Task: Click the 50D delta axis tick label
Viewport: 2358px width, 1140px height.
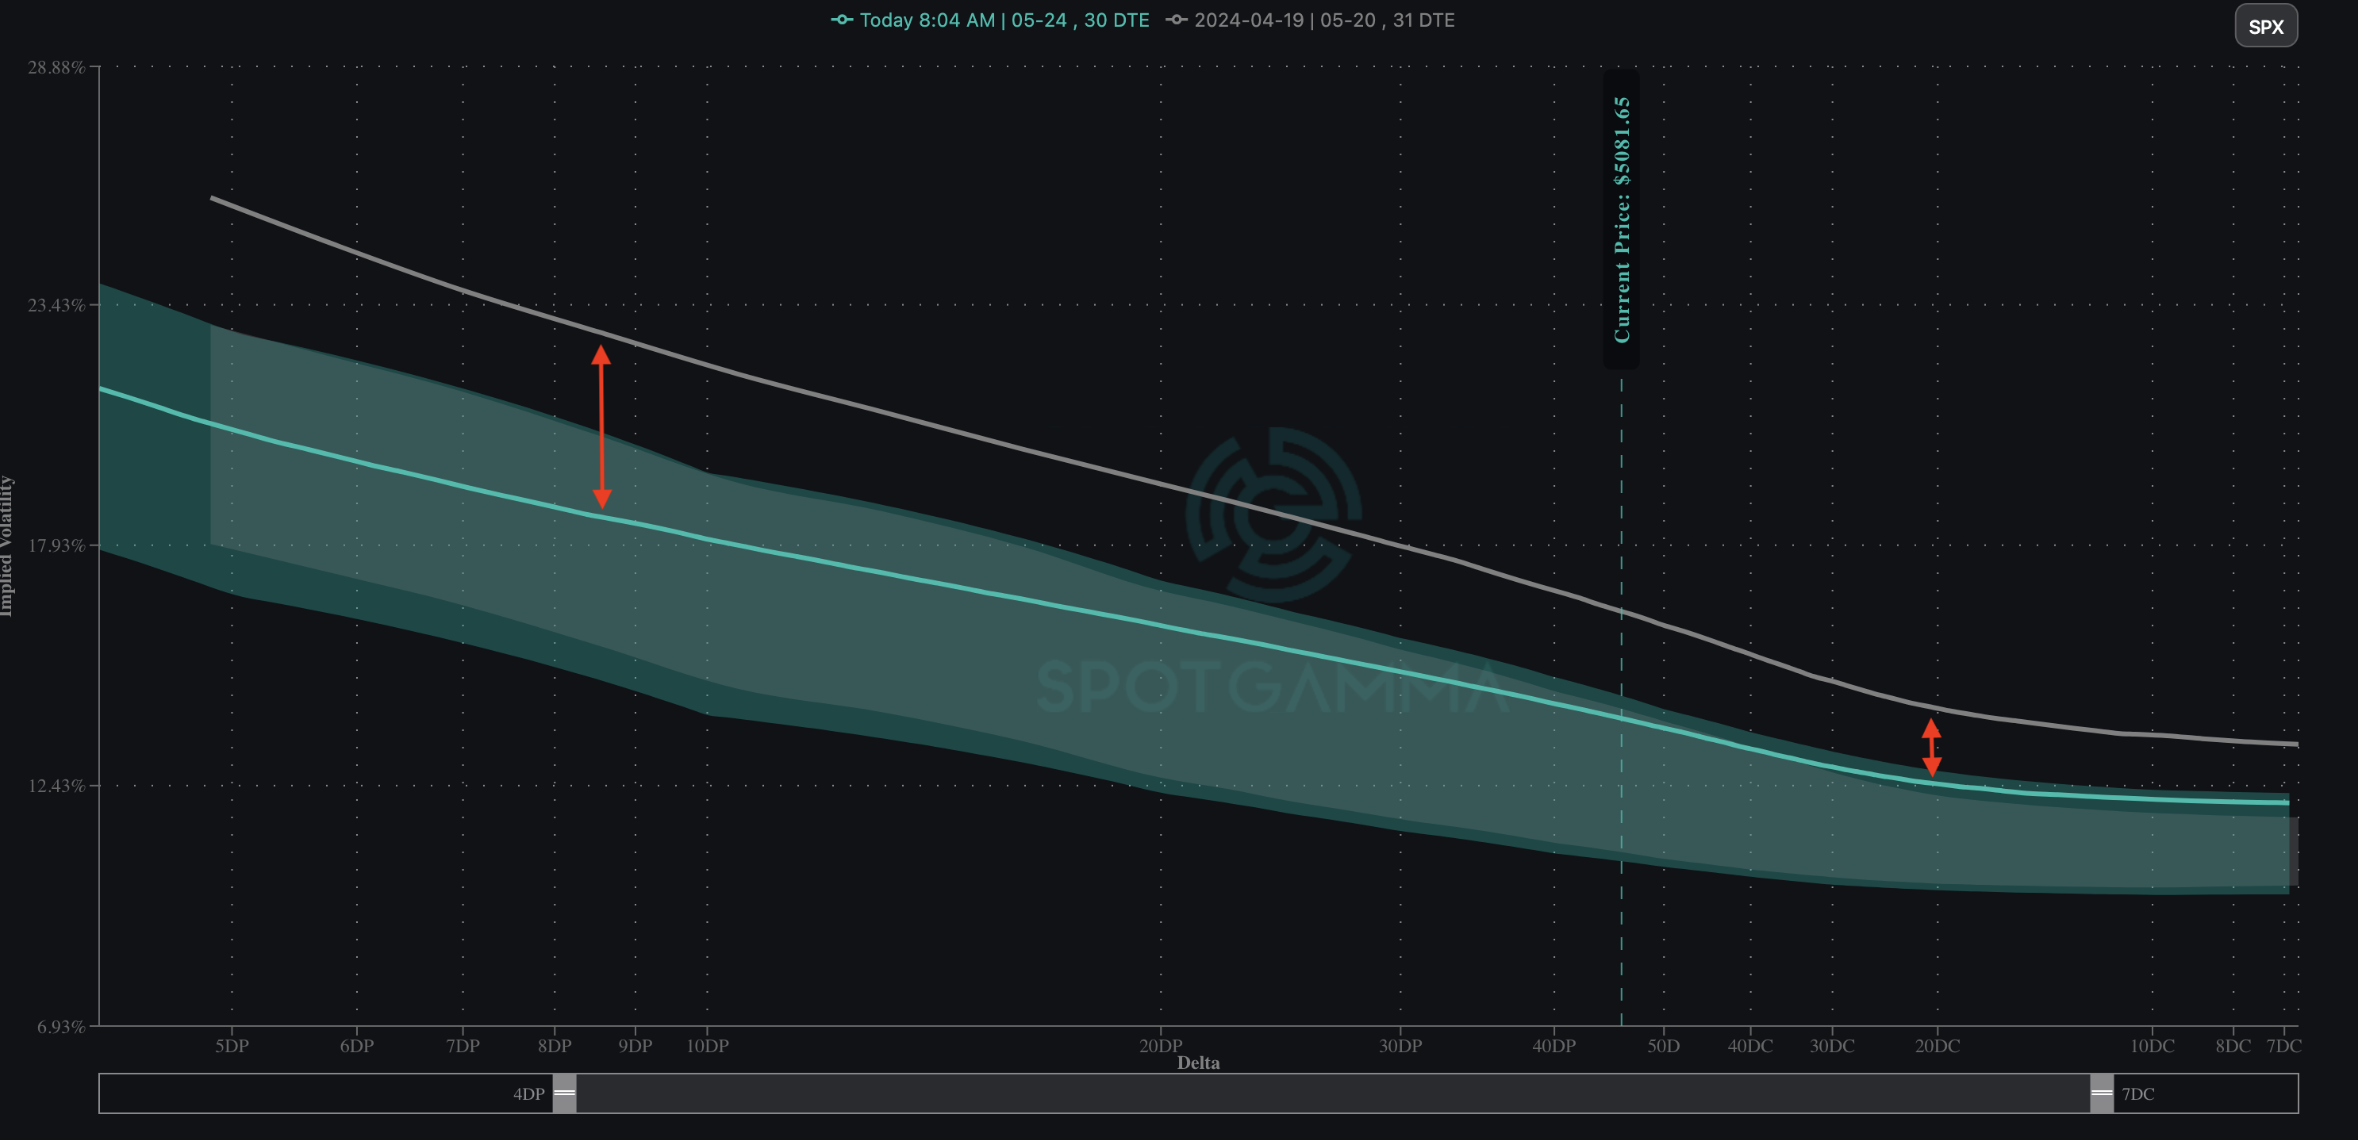Action: tap(1663, 1046)
